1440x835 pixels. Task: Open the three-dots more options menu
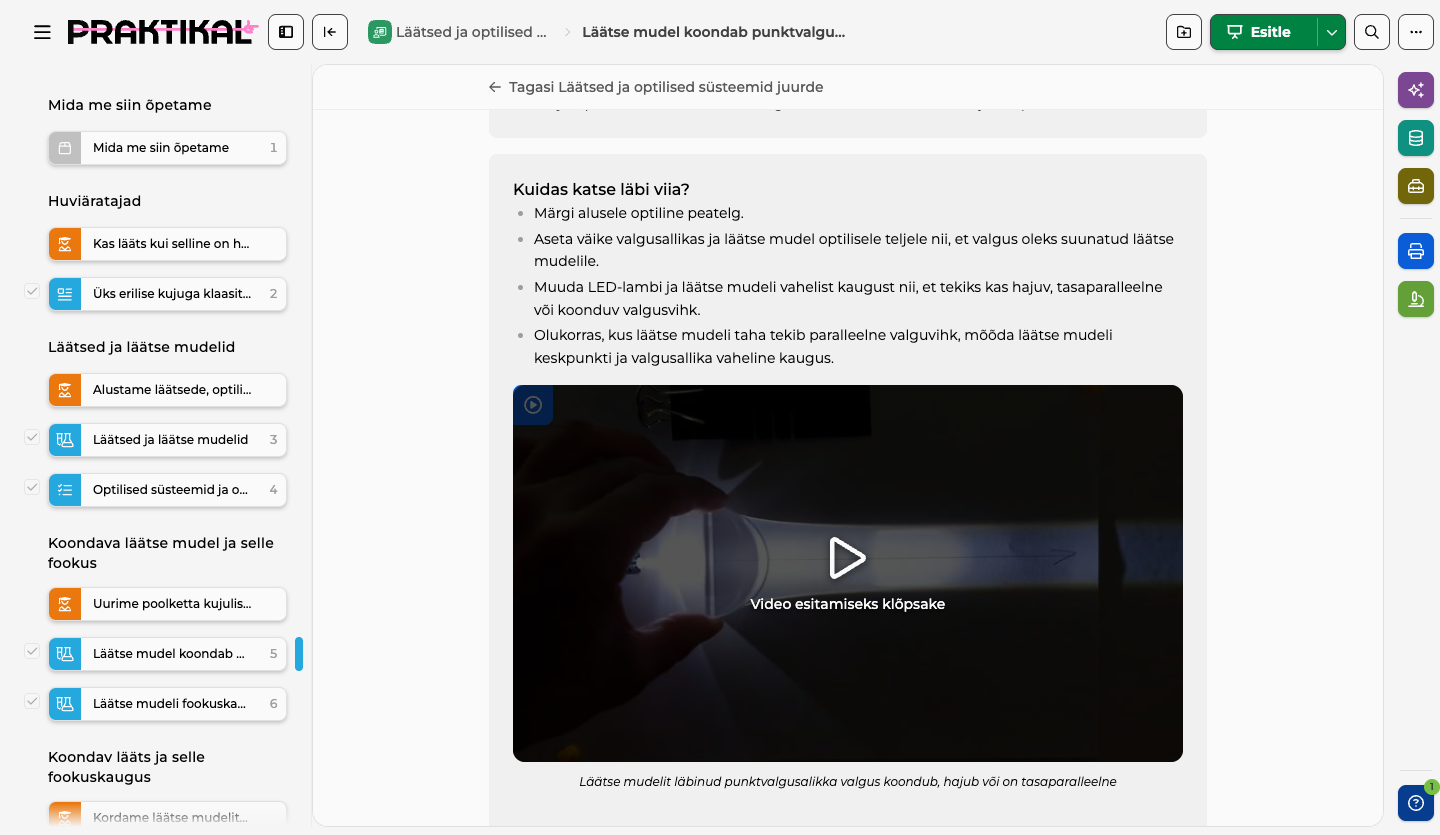click(x=1416, y=32)
